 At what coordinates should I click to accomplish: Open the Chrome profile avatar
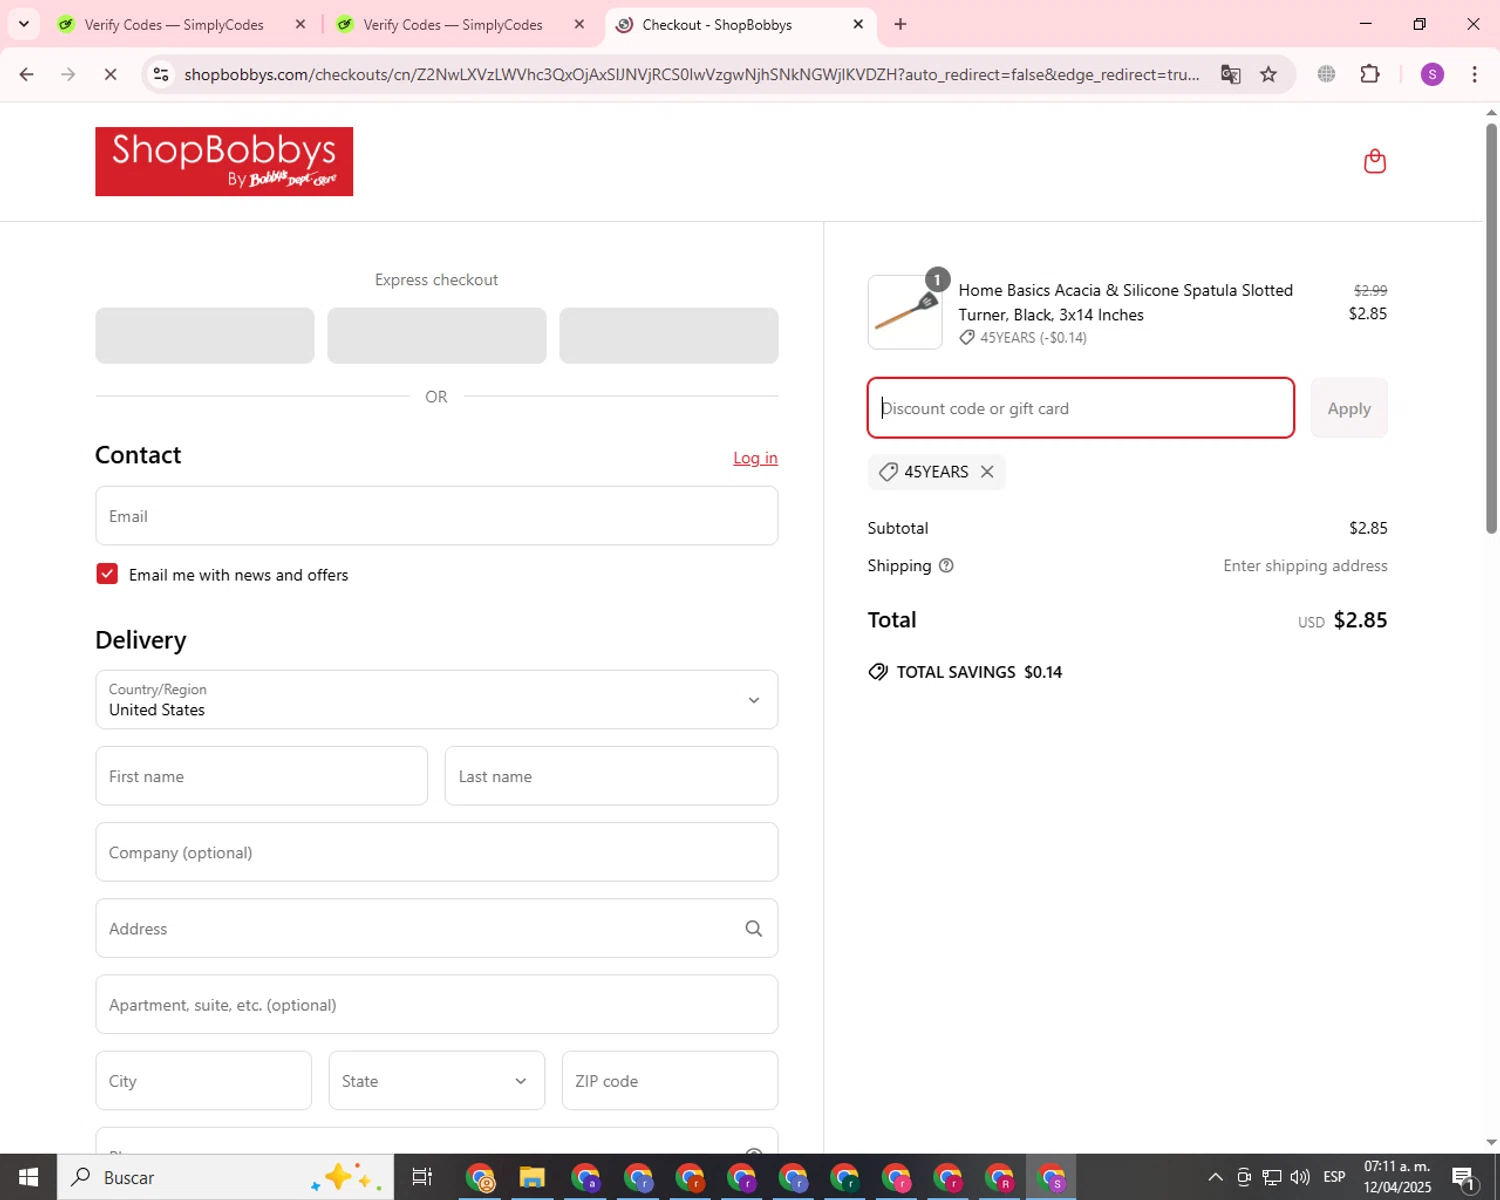pyautogui.click(x=1432, y=74)
